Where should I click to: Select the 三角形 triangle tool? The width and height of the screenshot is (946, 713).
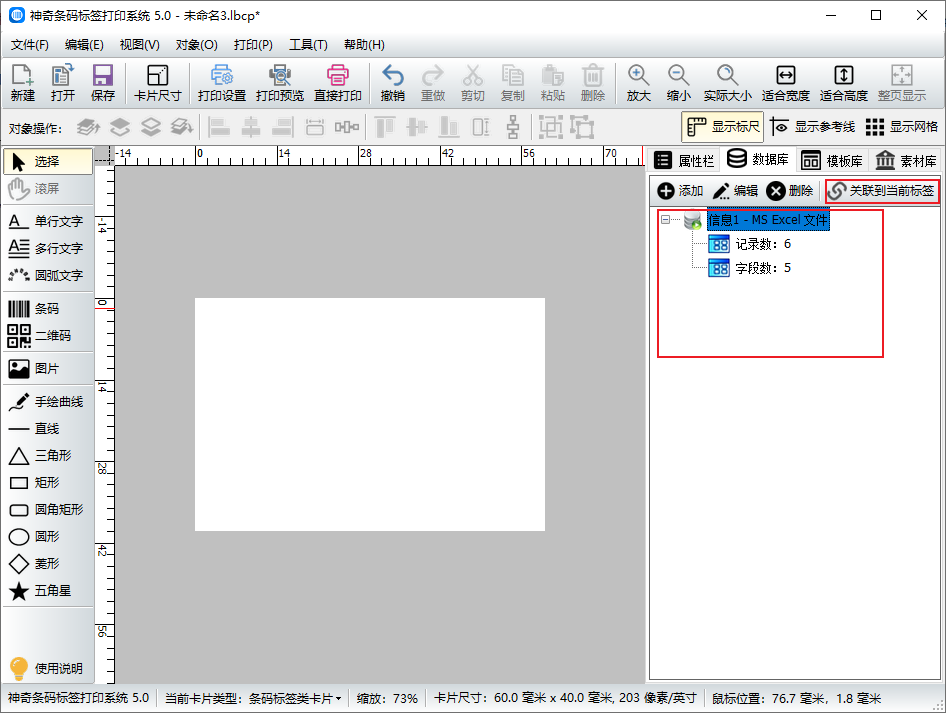pos(47,455)
